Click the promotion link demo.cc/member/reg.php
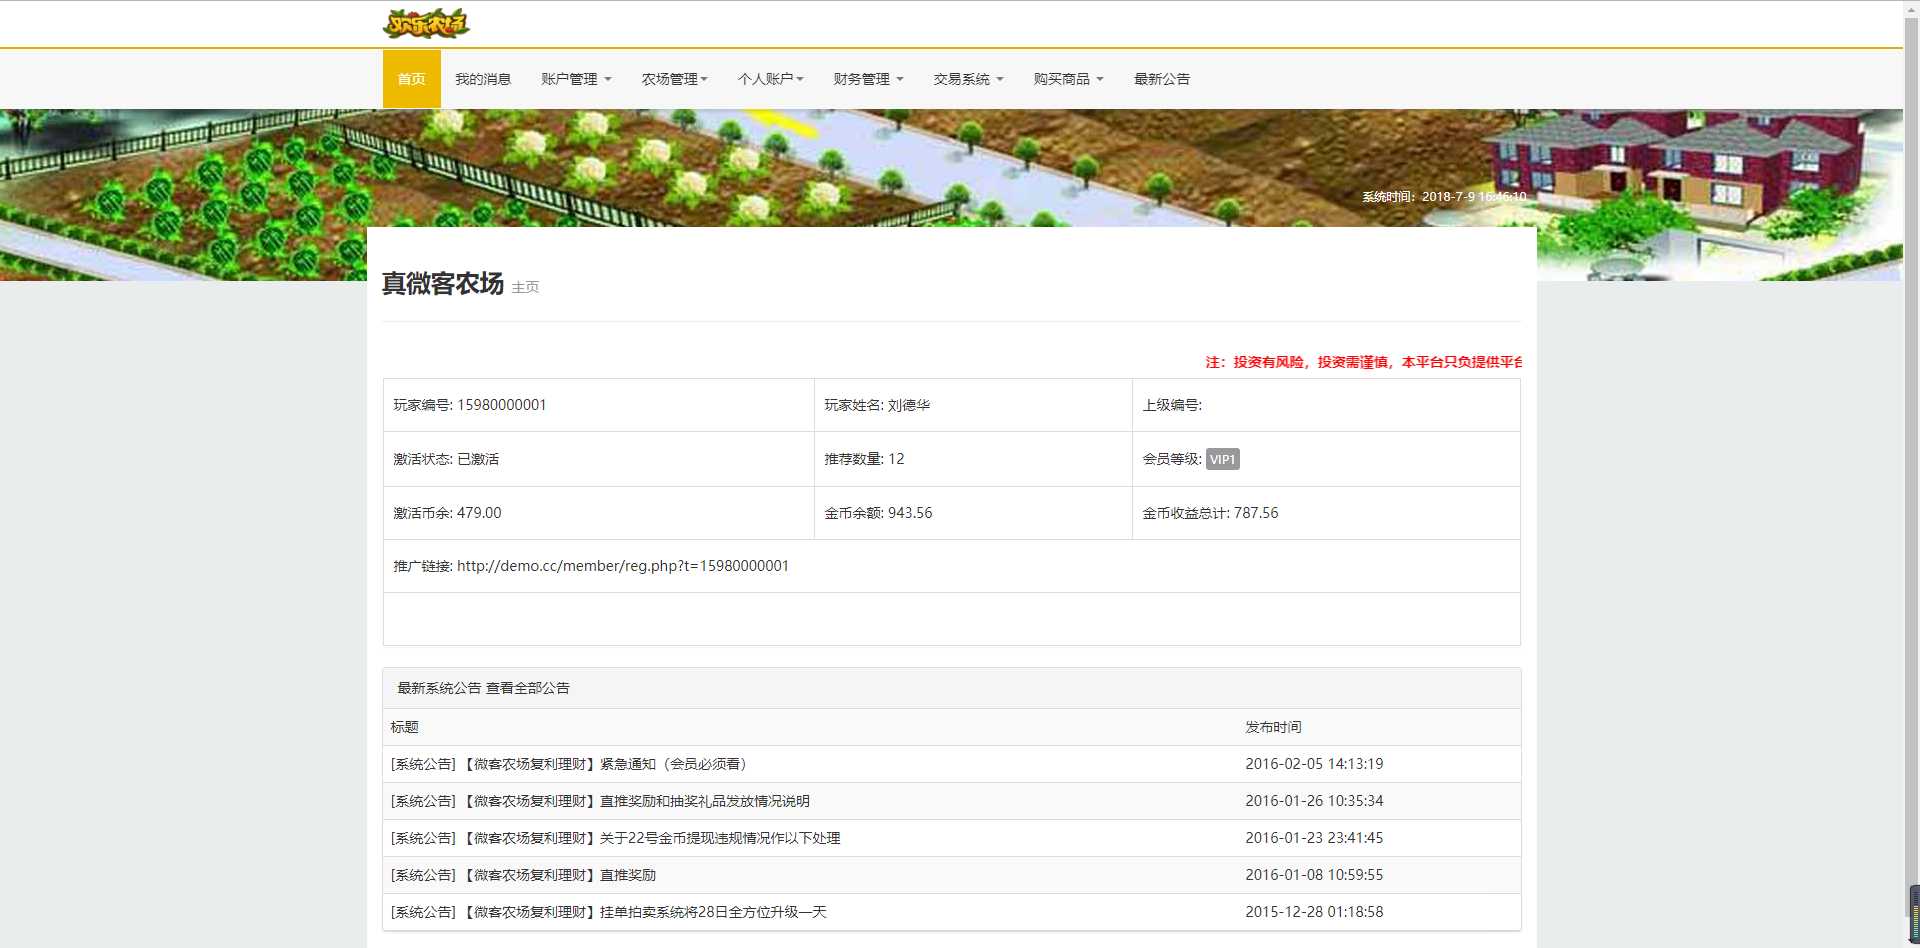This screenshot has height=948, width=1920. (x=623, y=566)
